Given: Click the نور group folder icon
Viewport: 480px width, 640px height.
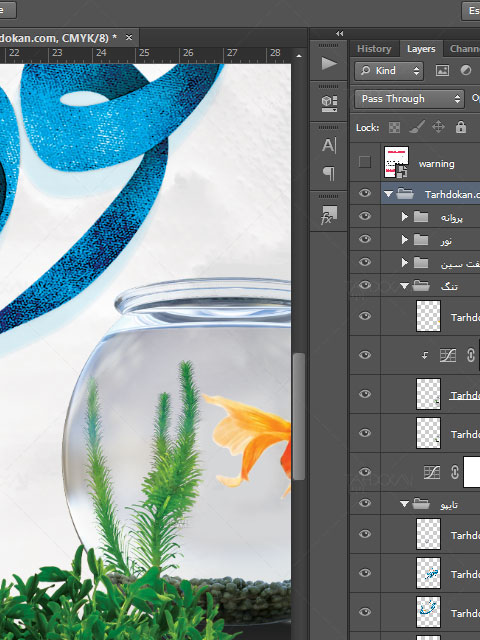Looking at the screenshot, I should pos(421,239).
